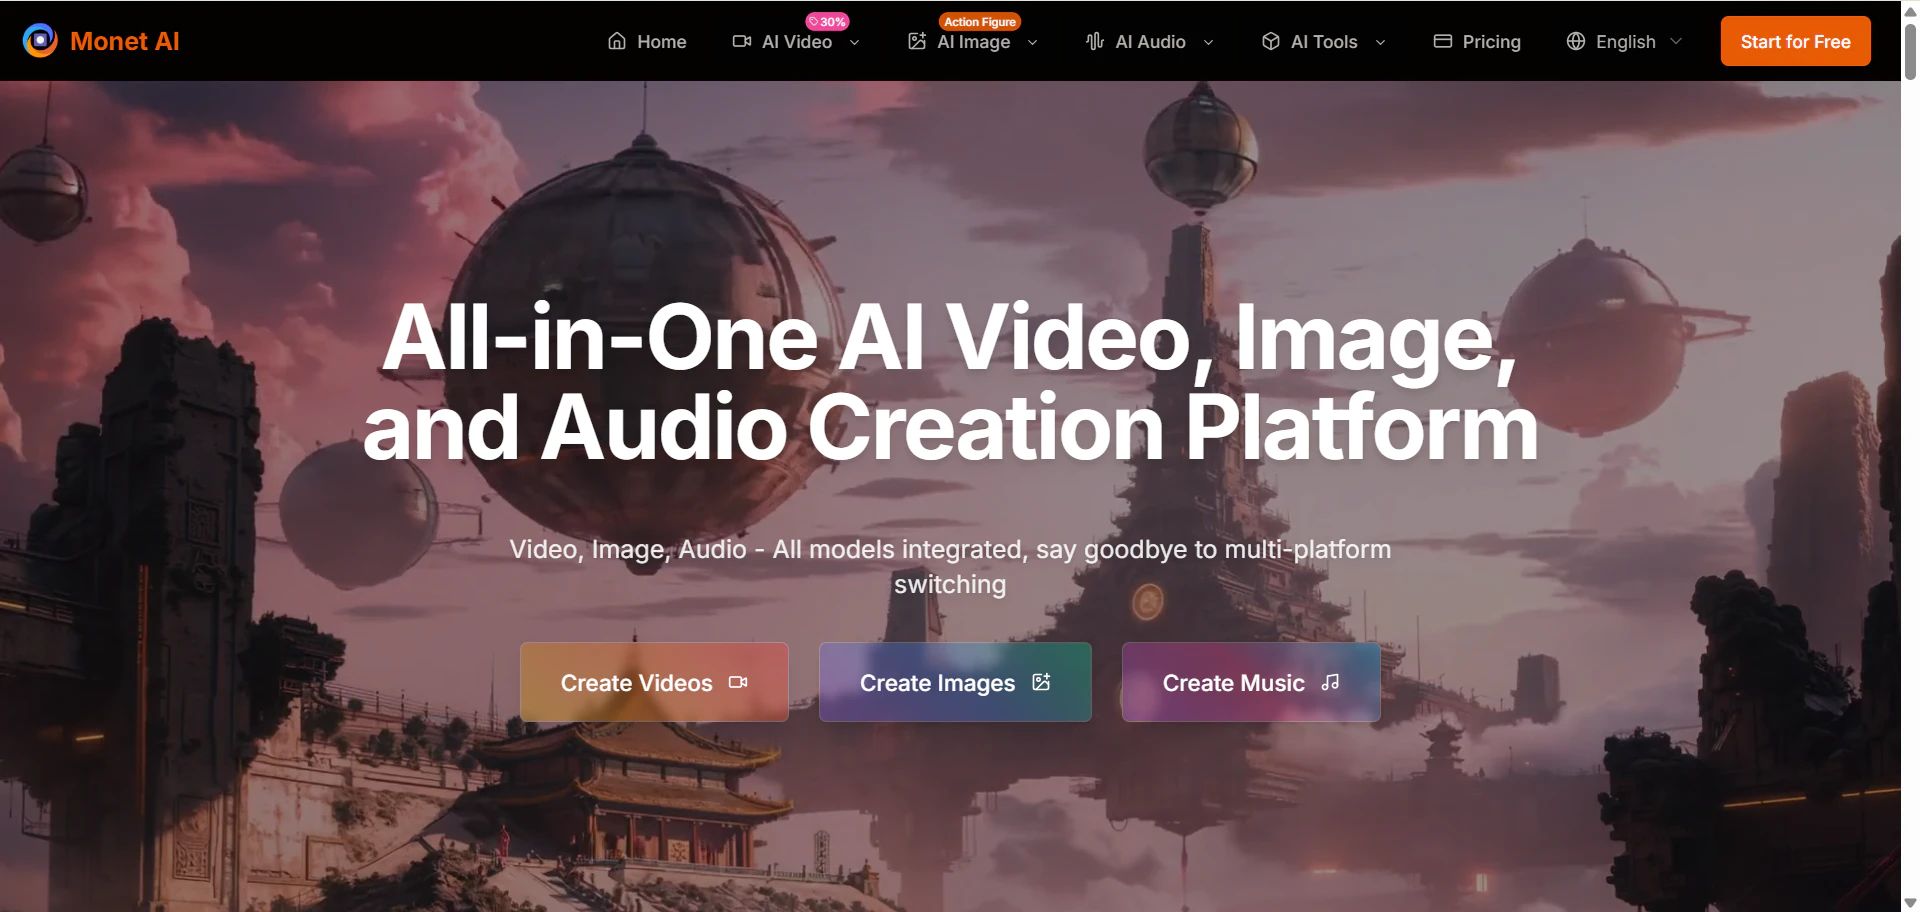Screen dimensions: 1920x912
Task: Select the Create Images button
Action: (955, 682)
